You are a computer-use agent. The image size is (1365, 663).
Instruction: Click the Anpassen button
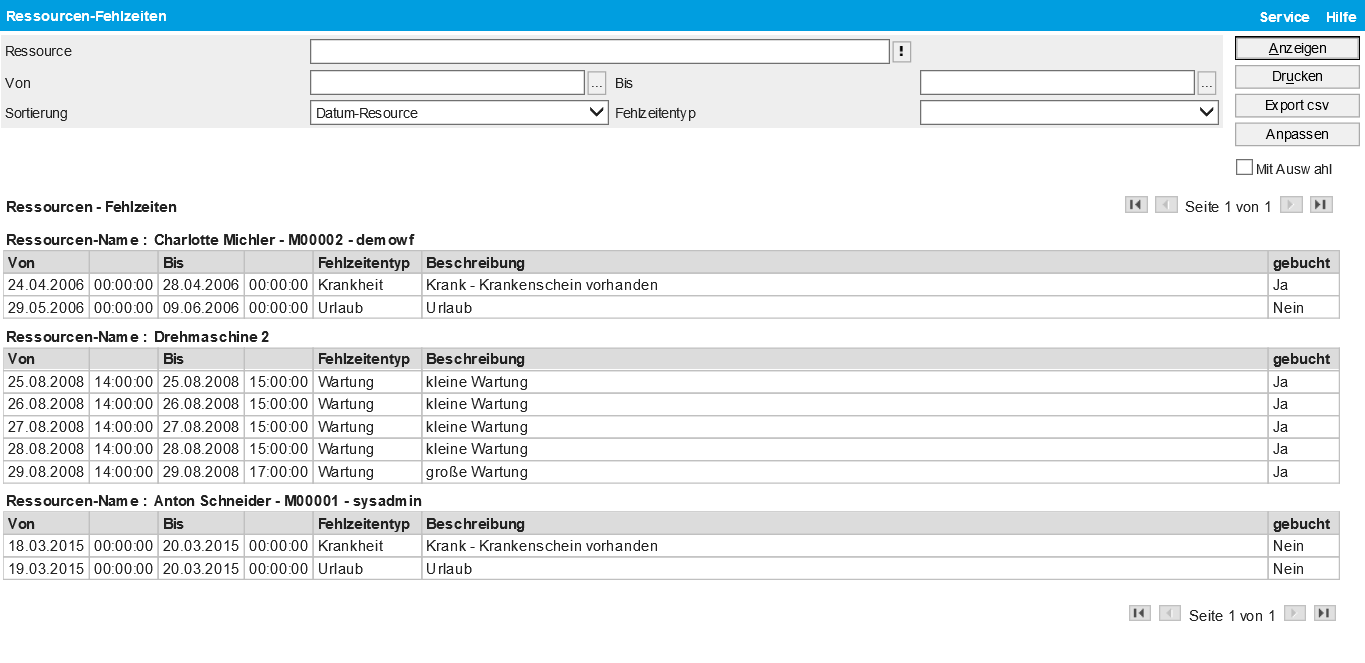pyautogui.click(x=1297, y=134)
